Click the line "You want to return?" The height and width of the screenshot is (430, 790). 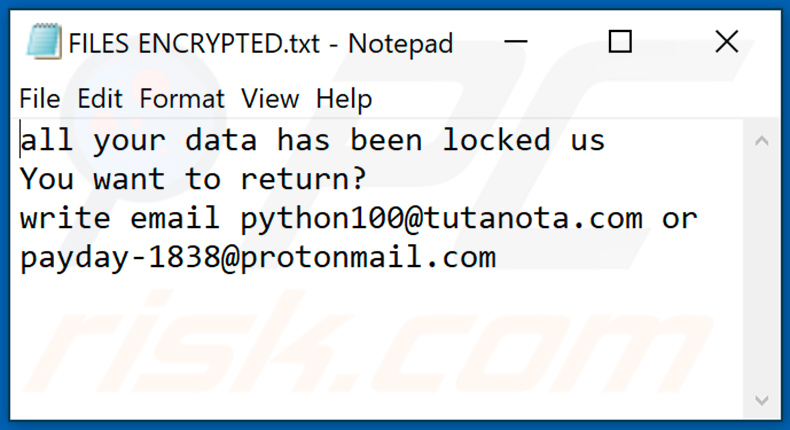(x=193, y=179)
